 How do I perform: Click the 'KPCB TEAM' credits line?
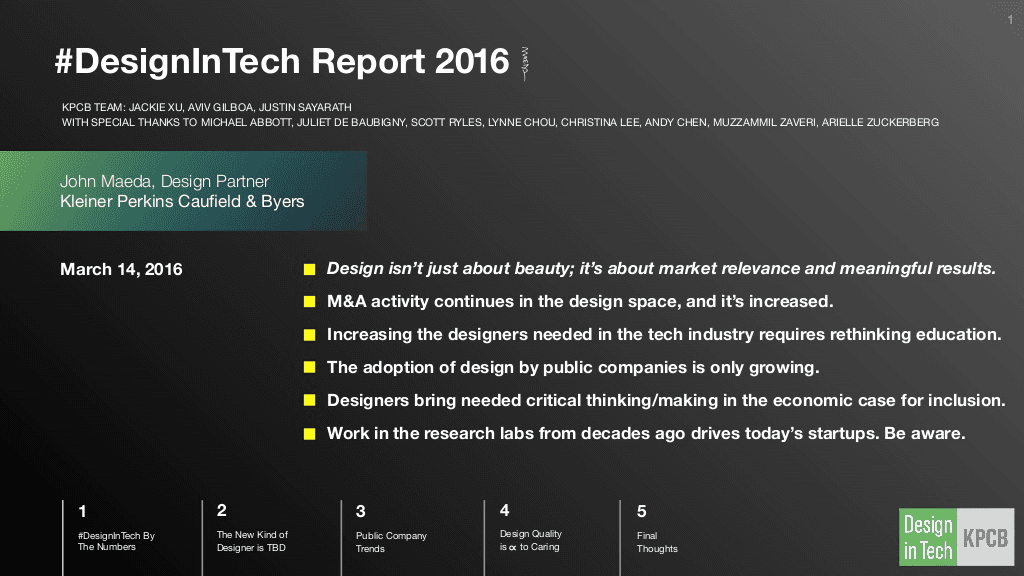(x=206, y=107)
